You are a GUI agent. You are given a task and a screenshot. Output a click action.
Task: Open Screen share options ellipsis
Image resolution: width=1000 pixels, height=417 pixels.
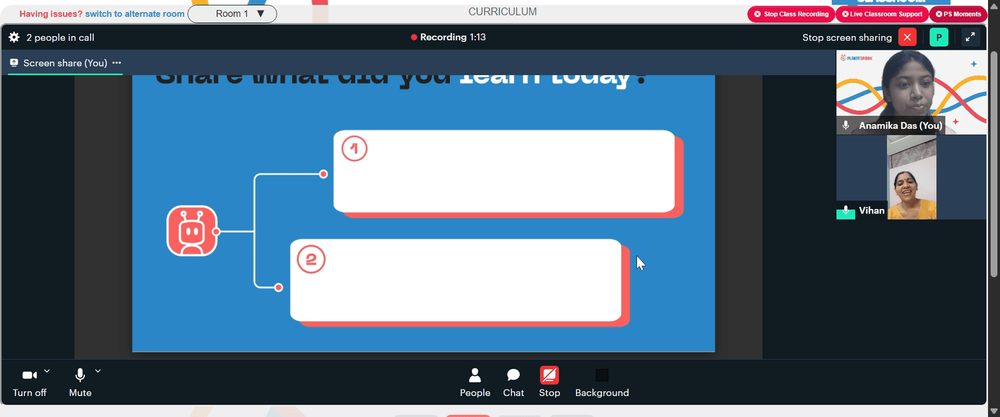pyautogui.click(x=117, y=62)
